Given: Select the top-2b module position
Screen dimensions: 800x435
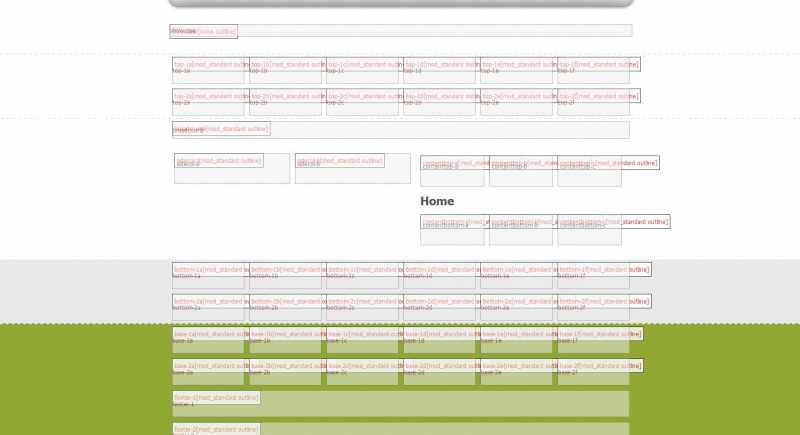Looking at the screenshot, I should coord(285,102).
